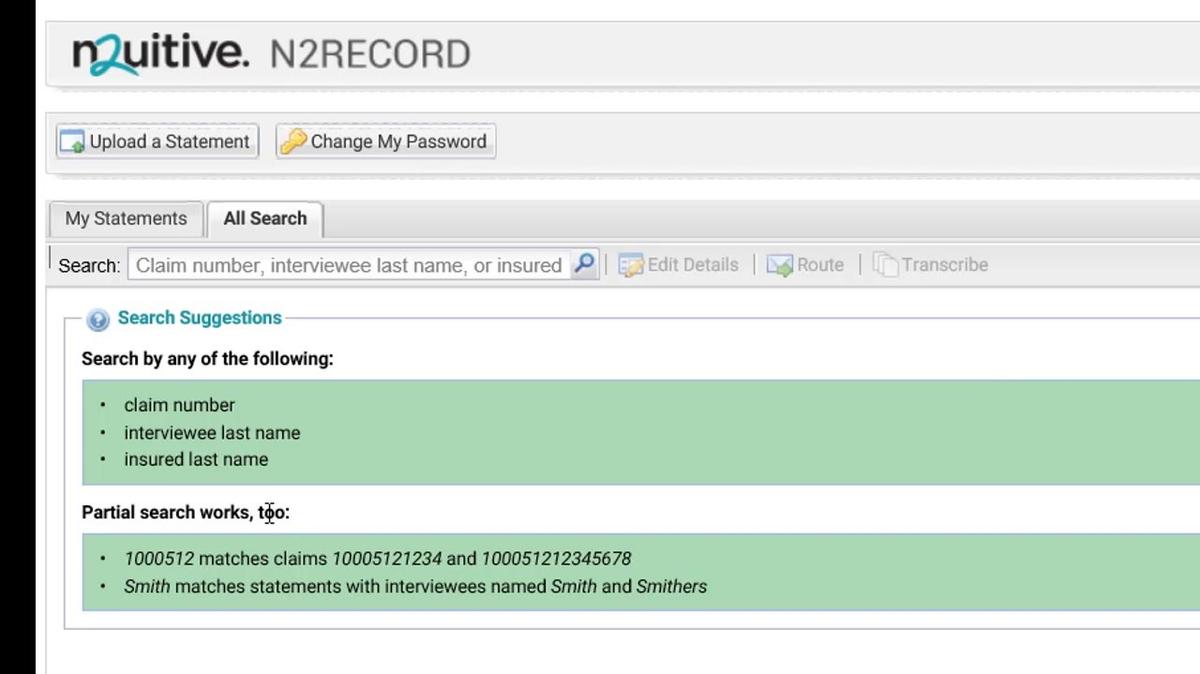Screen dimensions: 1200x674
Task: Click the nQuitive logo
Action: [160, 53]
